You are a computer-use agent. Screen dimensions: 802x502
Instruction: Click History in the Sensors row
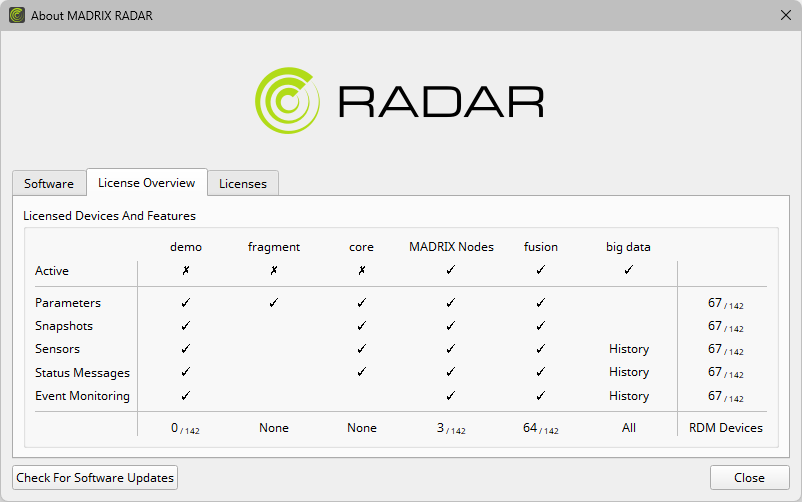click(x=629, y=349)
